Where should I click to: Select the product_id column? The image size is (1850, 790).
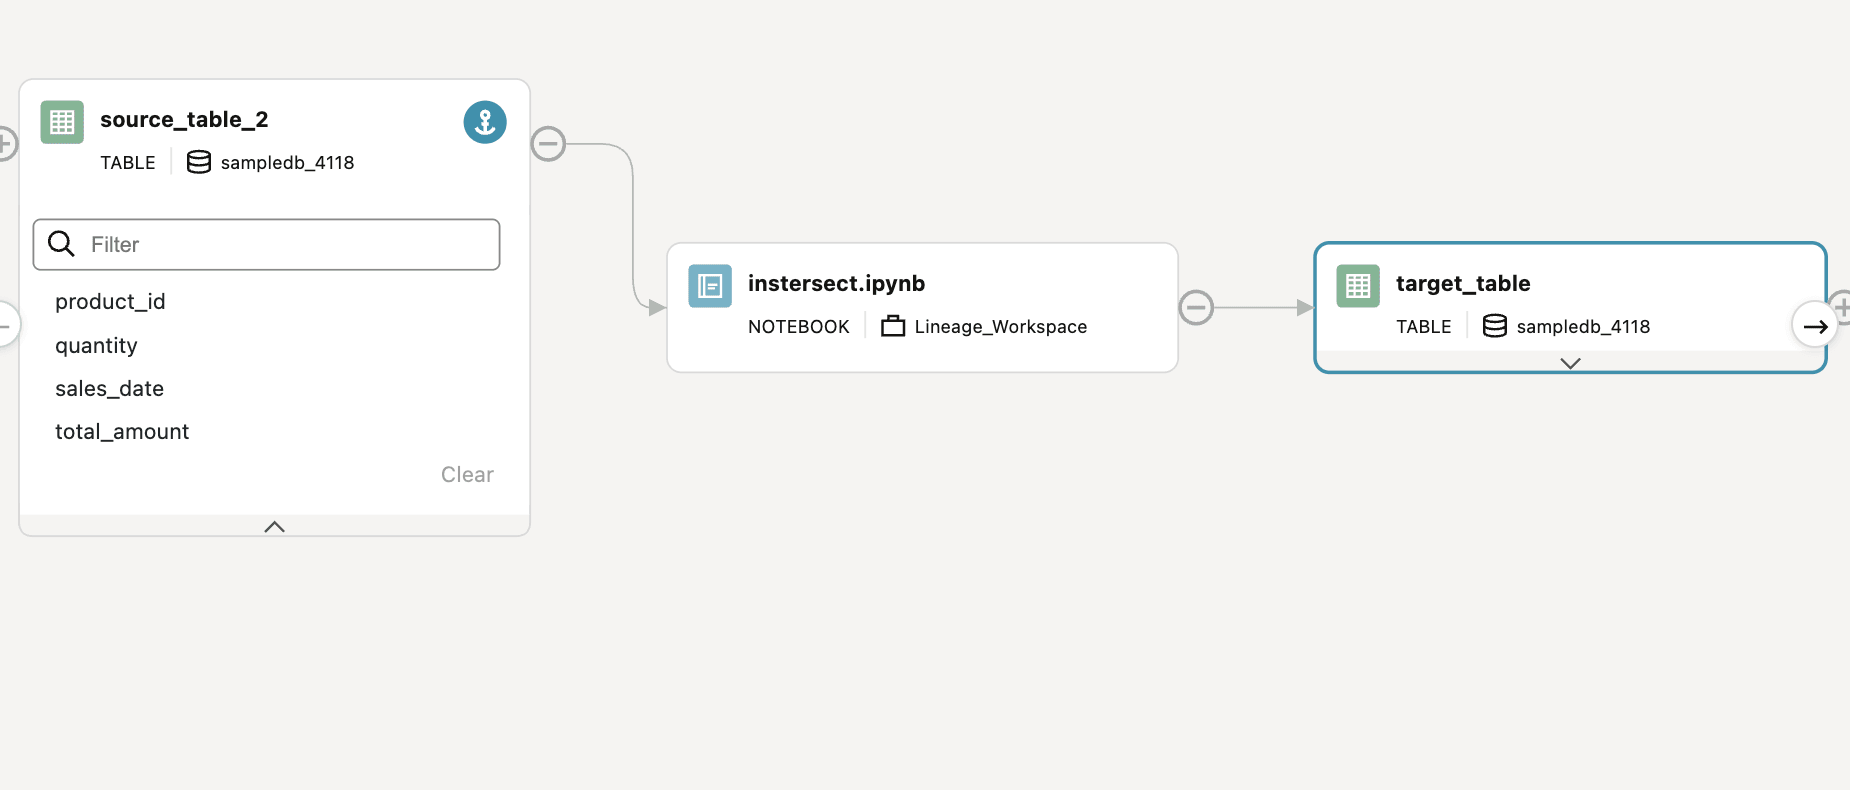click(110, 302)
